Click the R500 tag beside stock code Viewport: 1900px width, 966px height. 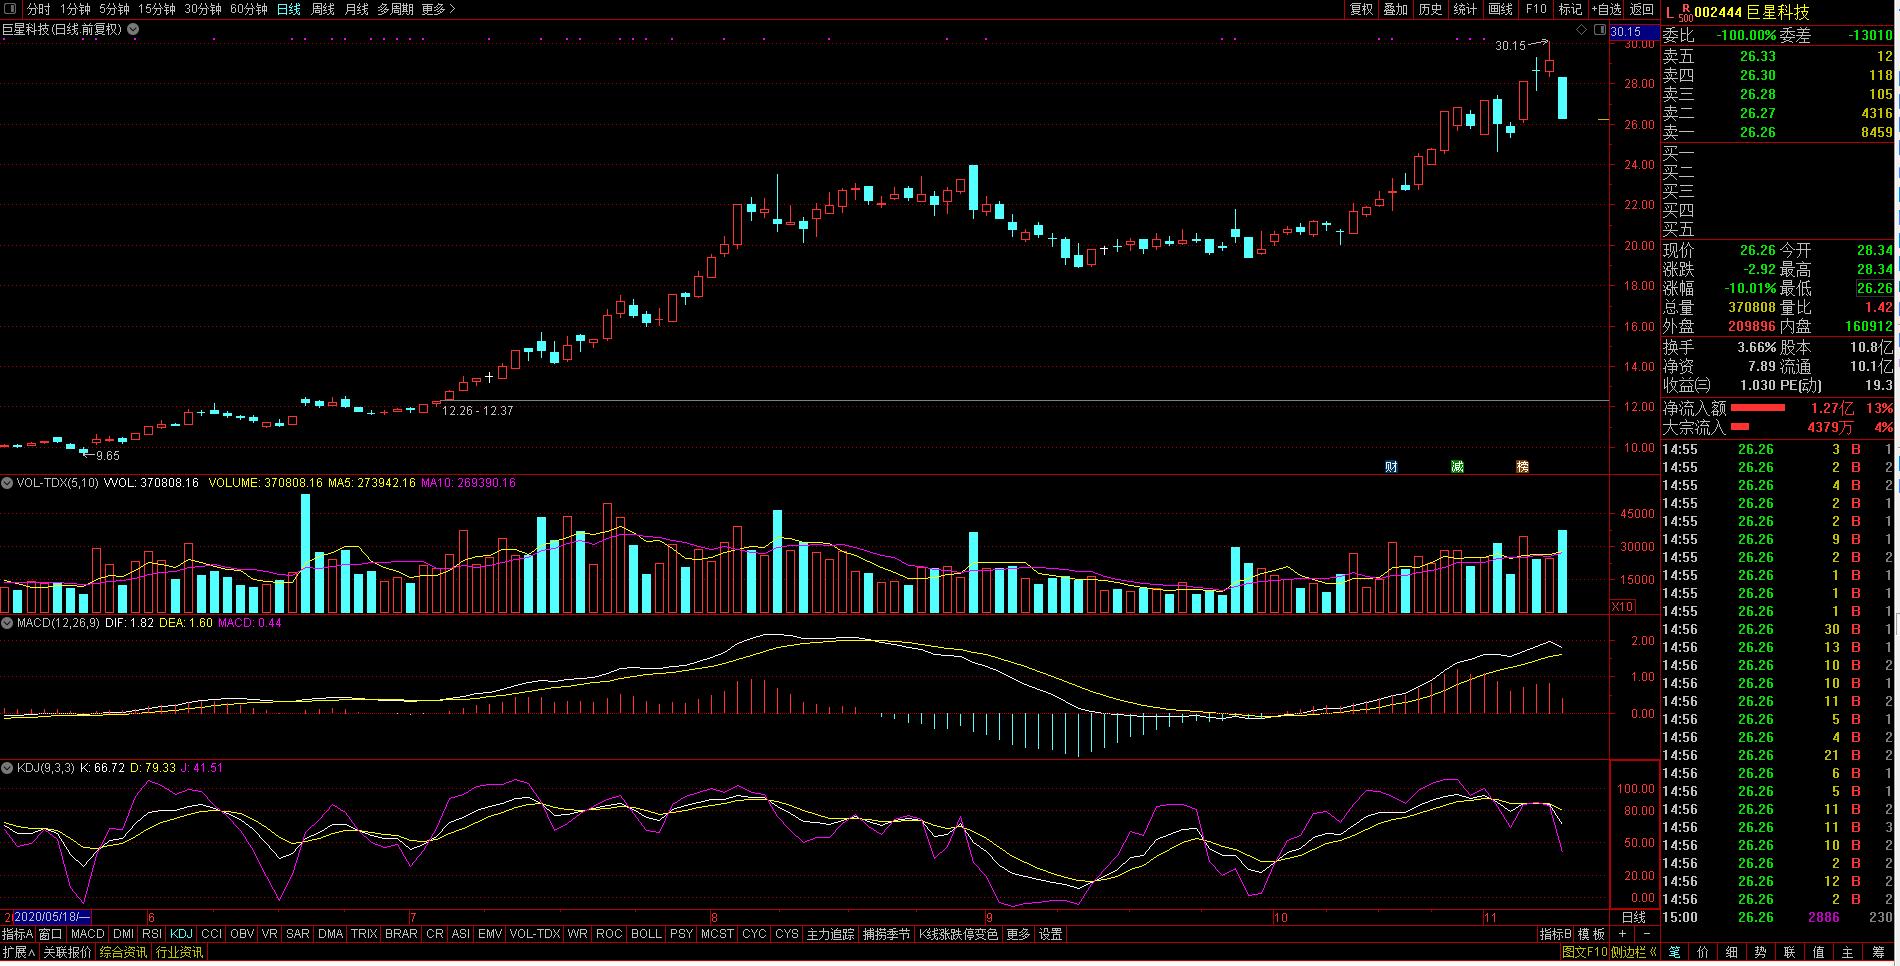point(1685,12)
